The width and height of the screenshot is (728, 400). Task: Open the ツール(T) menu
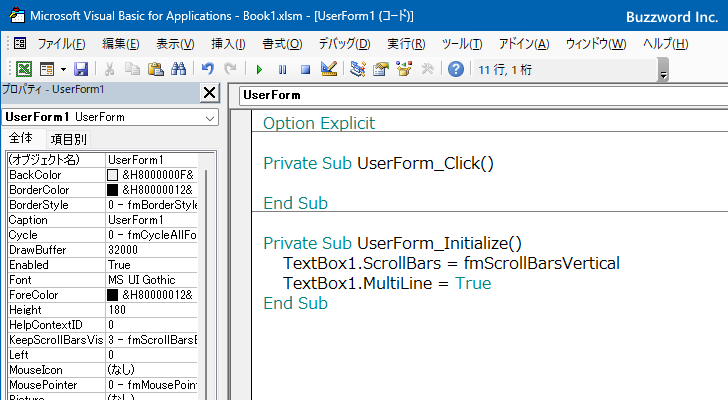point(462,44)
